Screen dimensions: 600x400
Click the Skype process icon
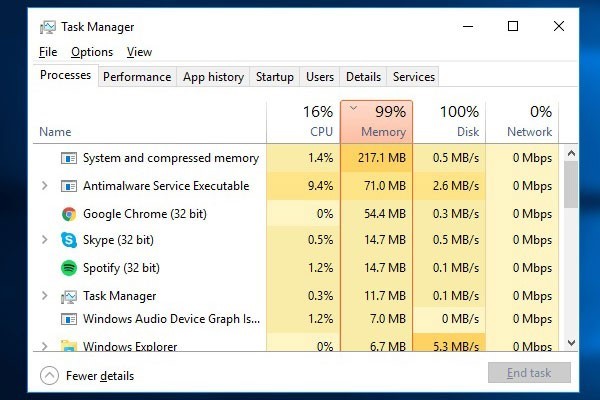point(69,240)
